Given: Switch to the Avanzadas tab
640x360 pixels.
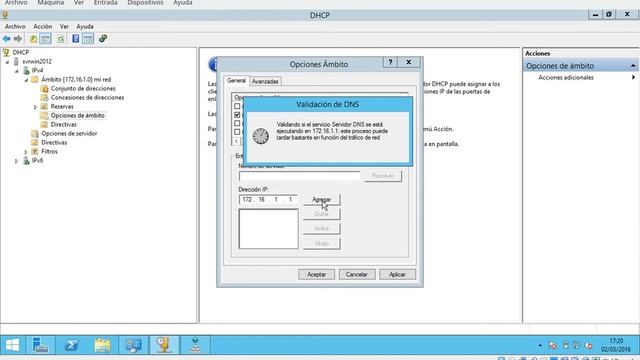Looking at the screenshot, I should 265,81.
